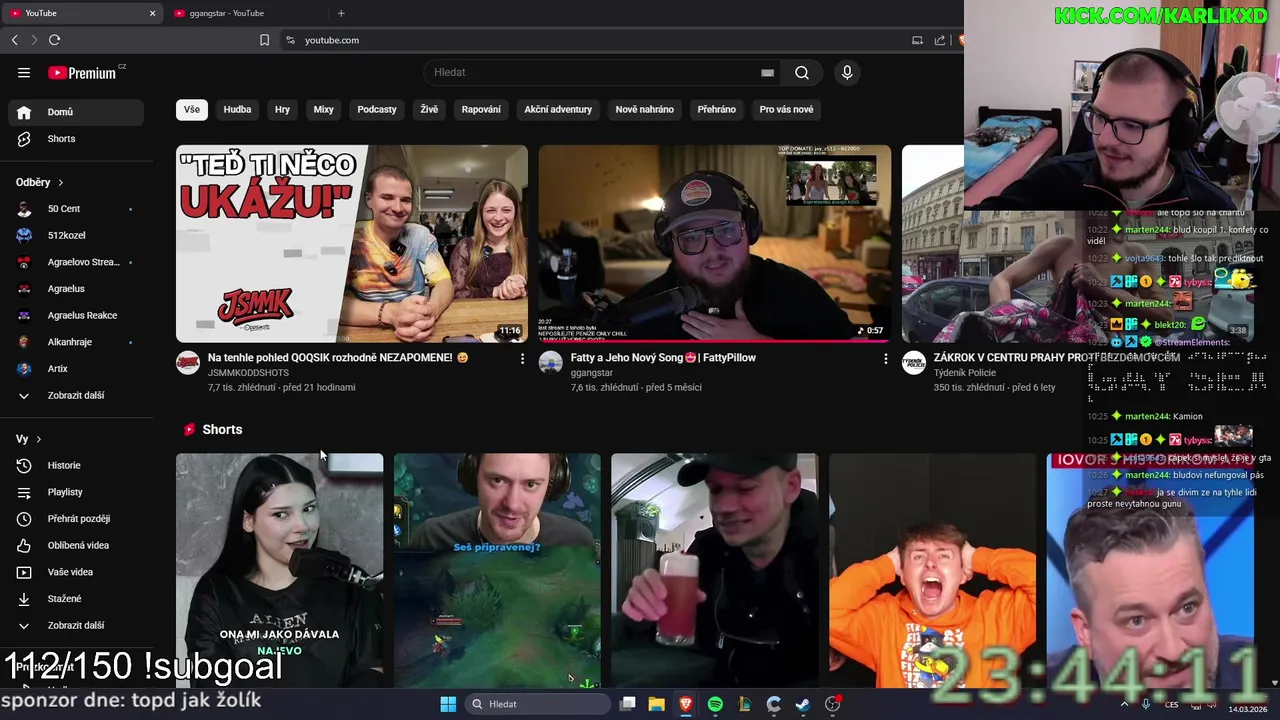Launch Spotify from the taskbar

715,704
